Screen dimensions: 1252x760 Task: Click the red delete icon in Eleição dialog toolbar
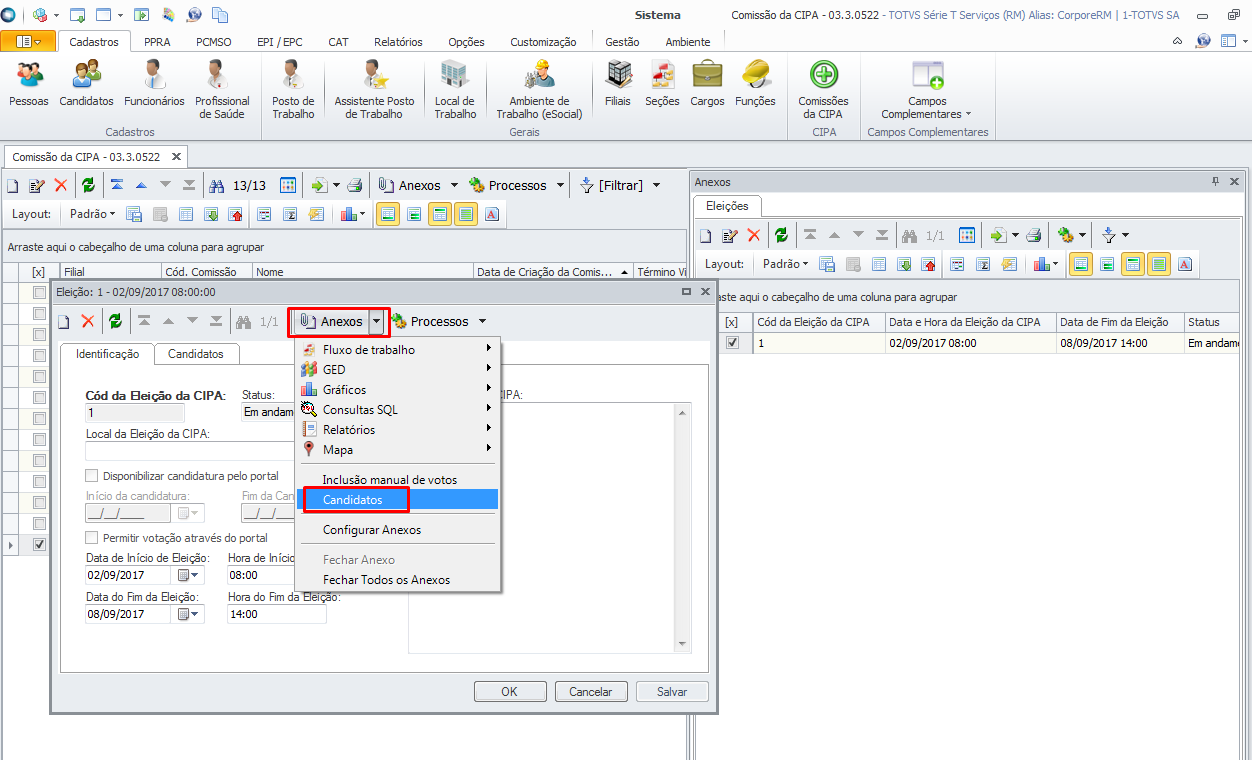tap(88, 321)
